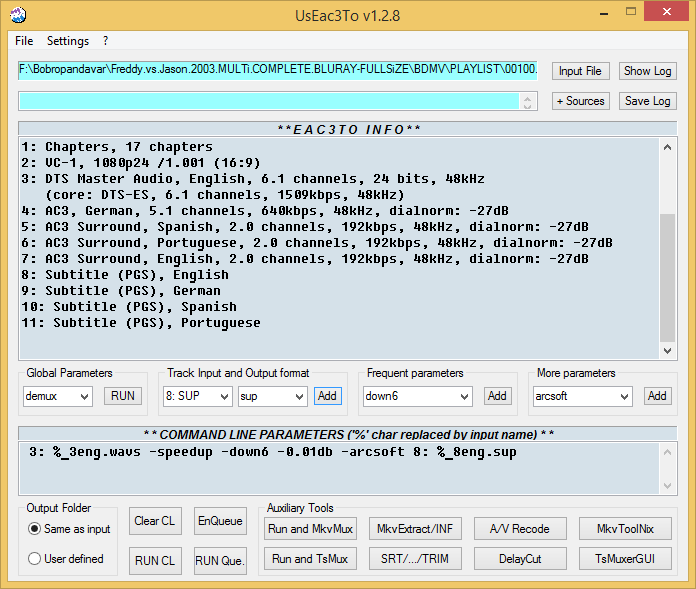Select line '2: VC-1, 1080p24 /1.001 (16:9)'

(x=141, y=163)
